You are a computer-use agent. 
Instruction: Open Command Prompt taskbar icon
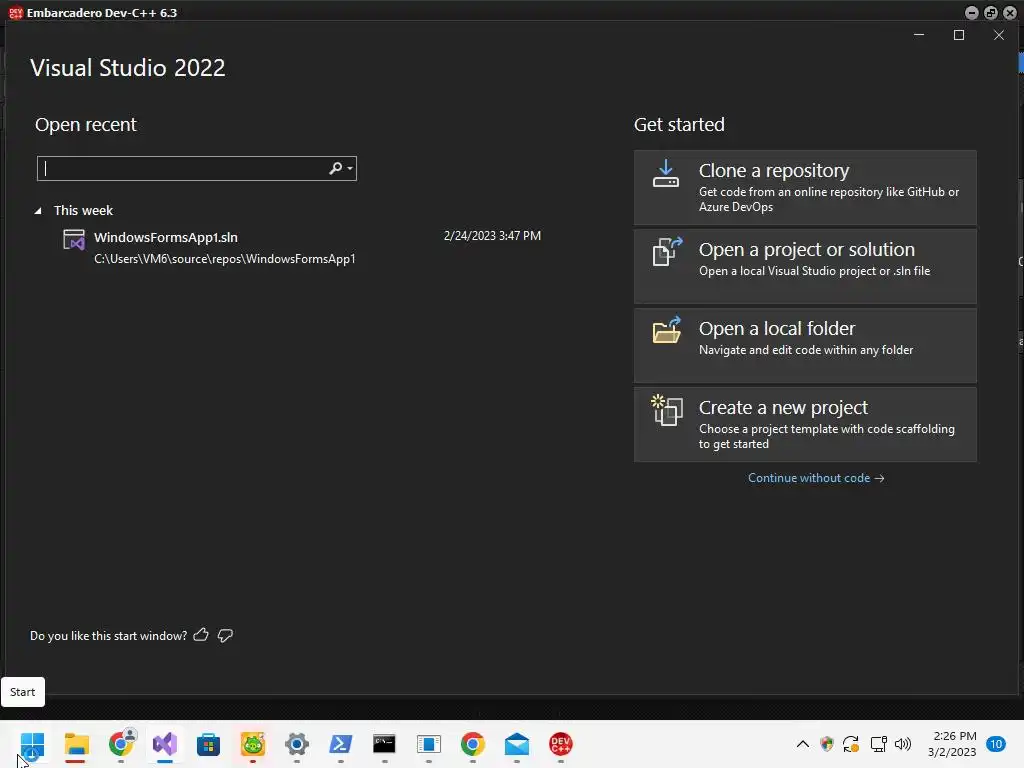(384, 744)
